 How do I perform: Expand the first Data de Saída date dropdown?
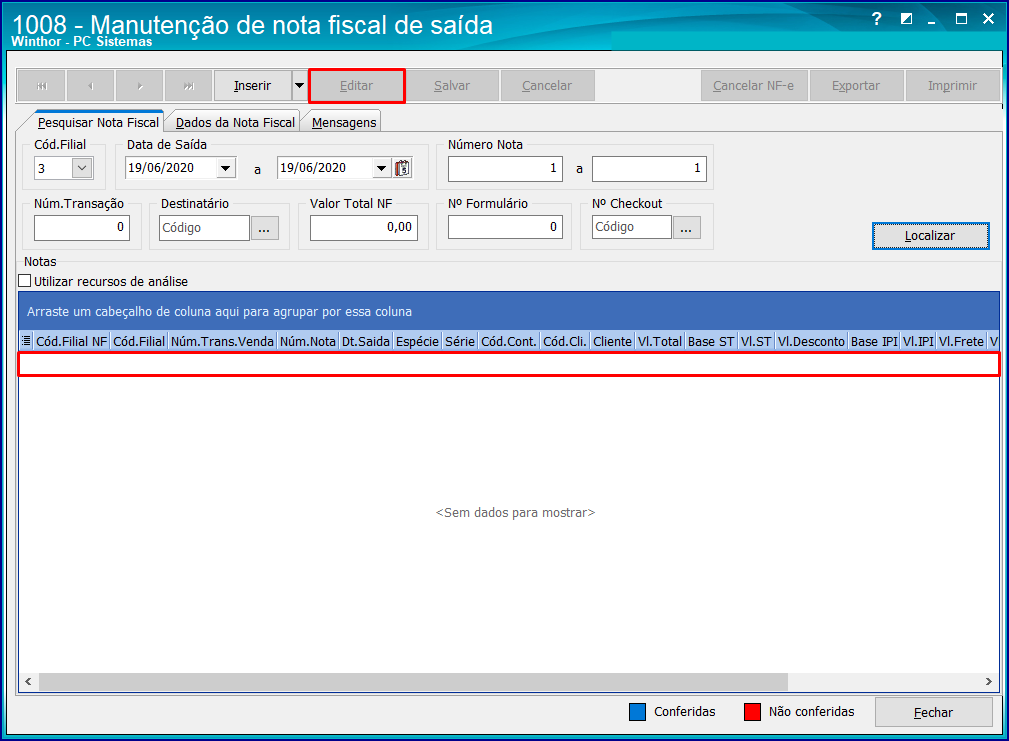(x=225, y=167)
